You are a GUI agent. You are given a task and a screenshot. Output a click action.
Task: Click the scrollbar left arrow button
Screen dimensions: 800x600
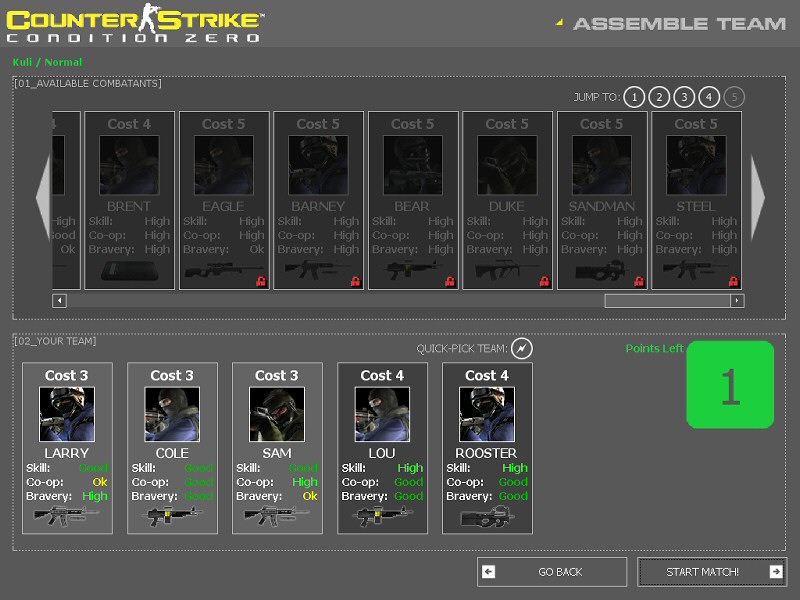(x=59, y=301)
